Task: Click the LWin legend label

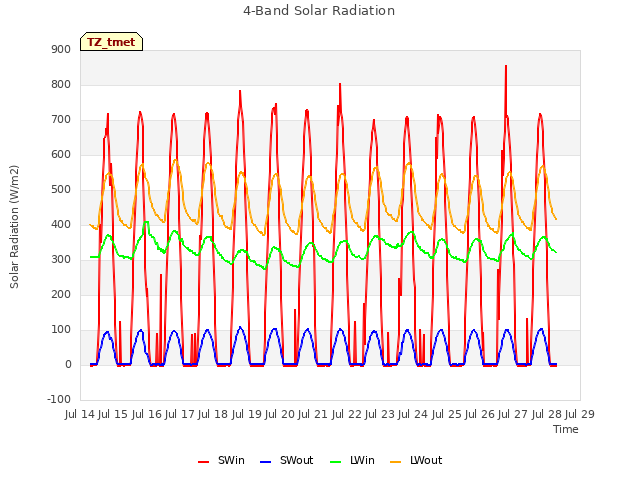Action: [362, 460]
